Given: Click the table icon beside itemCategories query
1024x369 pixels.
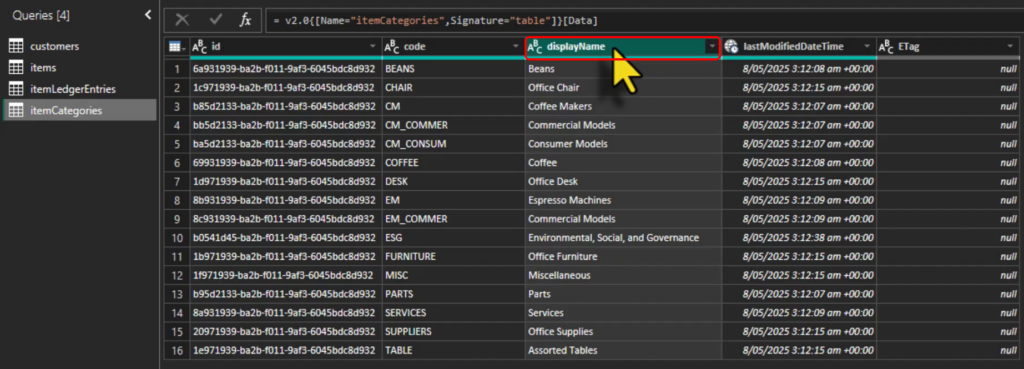Looking at the screenshot, I should coord(16,110).
